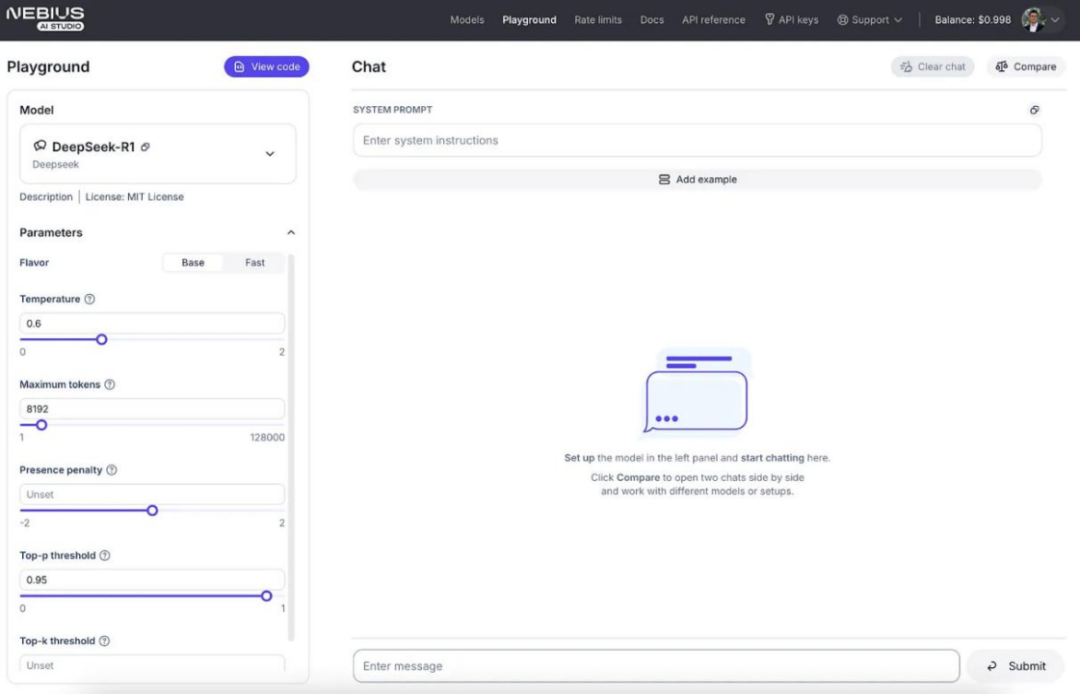
Task: Collapse the Parameters section
Action: 291,233
